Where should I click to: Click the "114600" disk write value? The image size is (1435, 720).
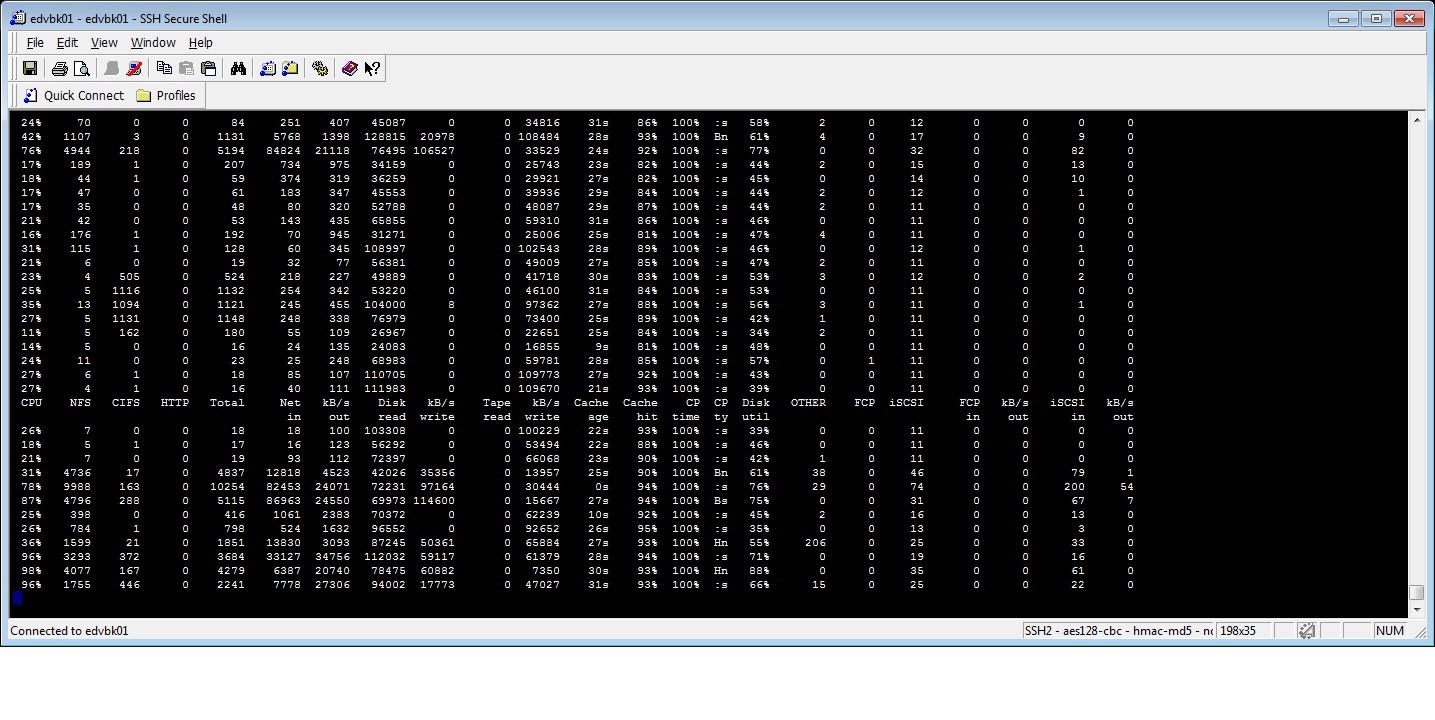(434, 501)
